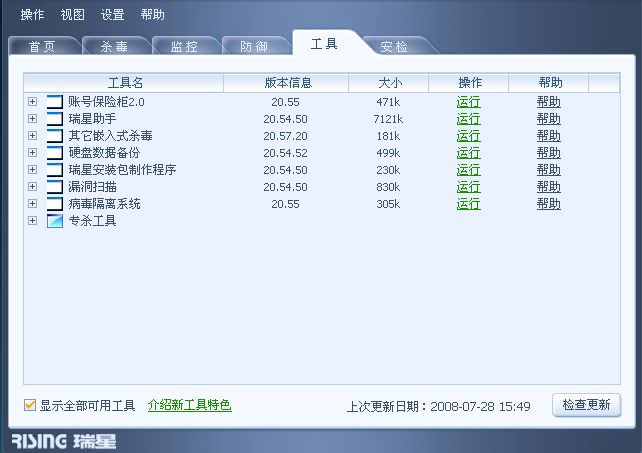Screen dimensions: 642x453
Task: Click the icon beside 瑞星助手
Action: pos(55,119)
